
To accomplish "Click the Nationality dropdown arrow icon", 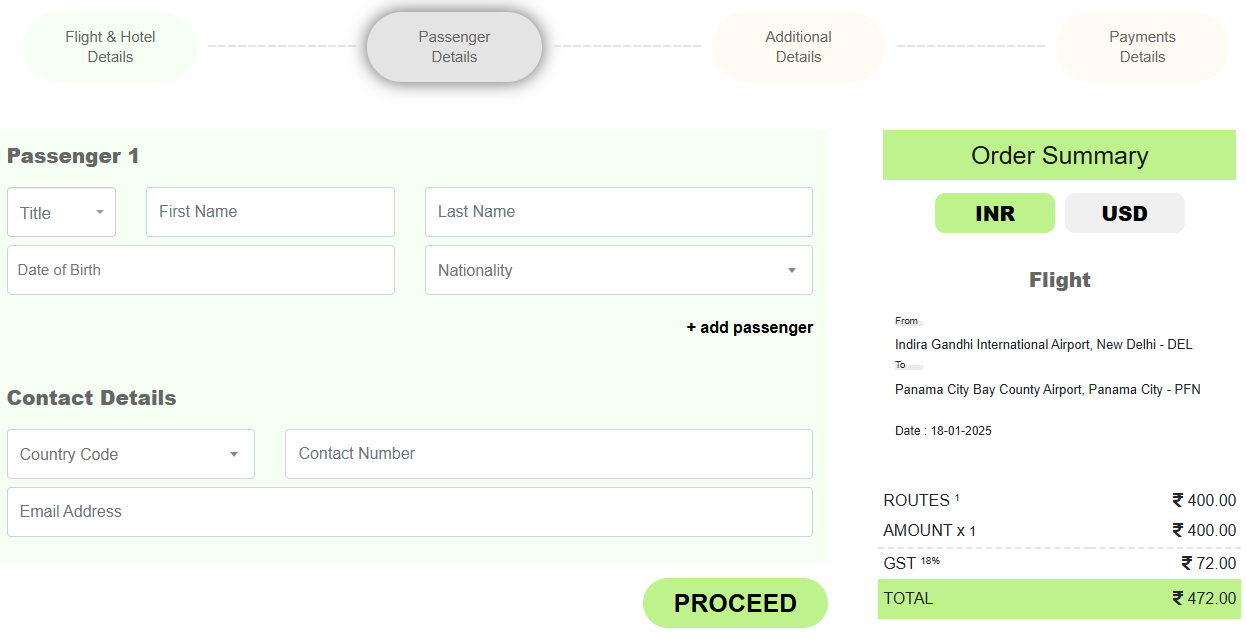I will [x=792, y=270].
